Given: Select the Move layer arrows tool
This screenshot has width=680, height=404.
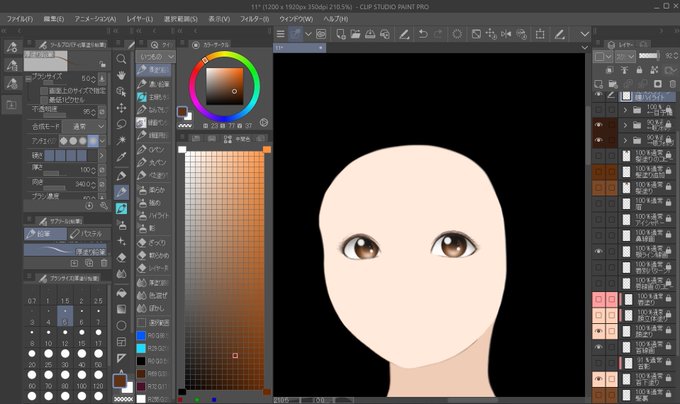Looking at the screenshot, I should (x=121, y=108).
